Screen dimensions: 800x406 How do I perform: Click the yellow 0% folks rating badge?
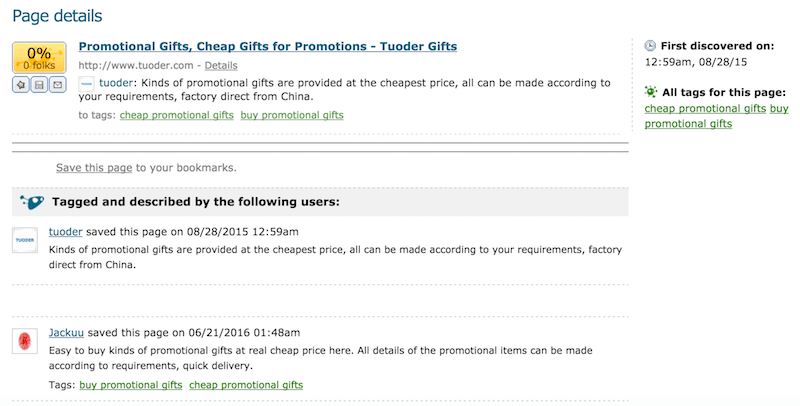point(39,58)
